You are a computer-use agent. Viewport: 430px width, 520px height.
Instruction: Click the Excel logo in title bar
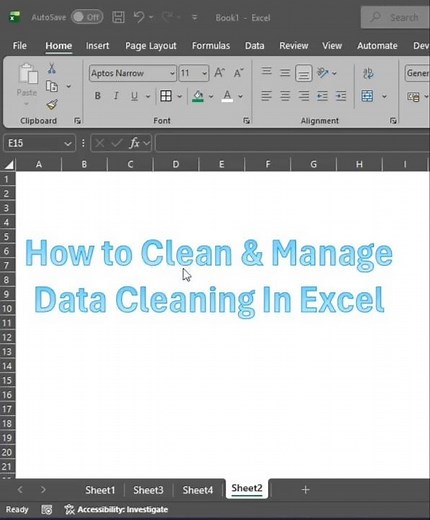tap(14, 17)
